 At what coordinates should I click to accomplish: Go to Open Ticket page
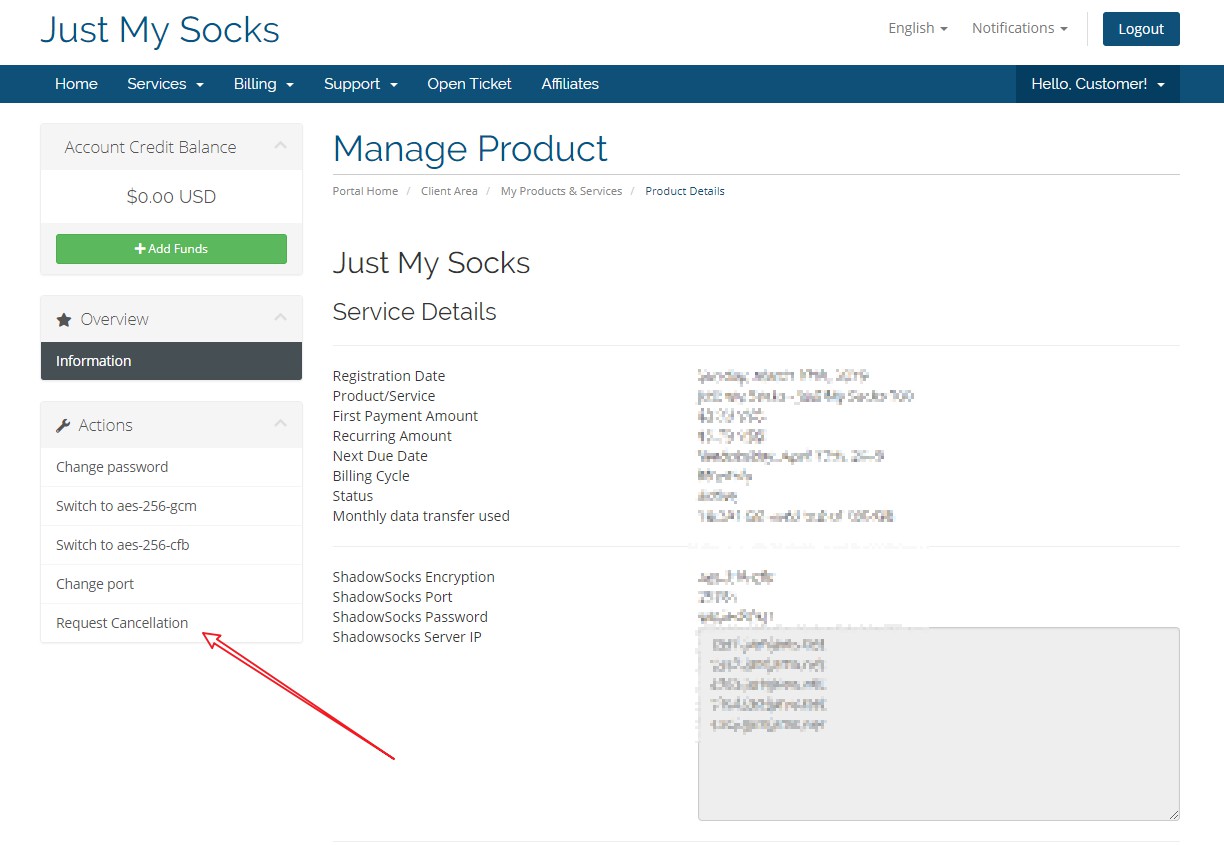tap(469, 84)
